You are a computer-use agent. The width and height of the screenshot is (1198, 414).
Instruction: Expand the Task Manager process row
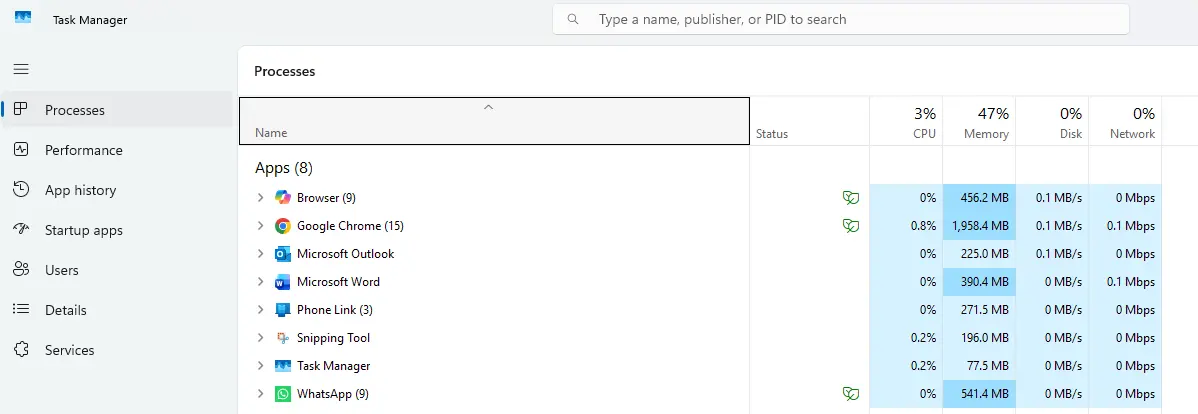(x=260, y=366)
